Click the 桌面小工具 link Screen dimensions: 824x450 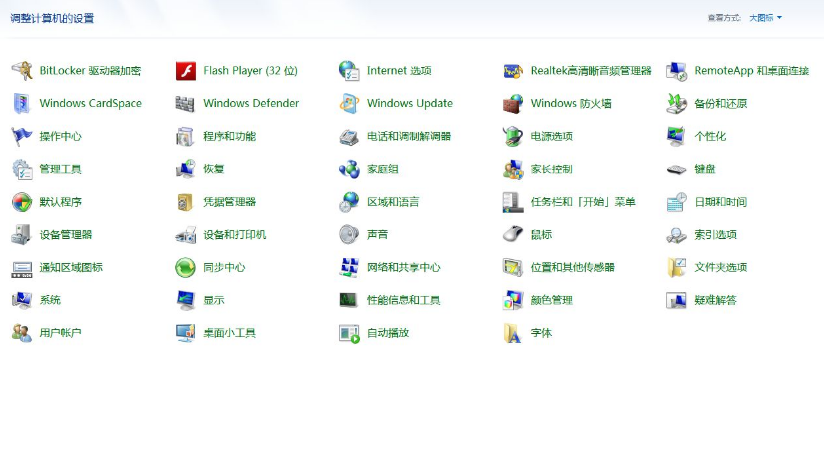click(x=229, y=333)
